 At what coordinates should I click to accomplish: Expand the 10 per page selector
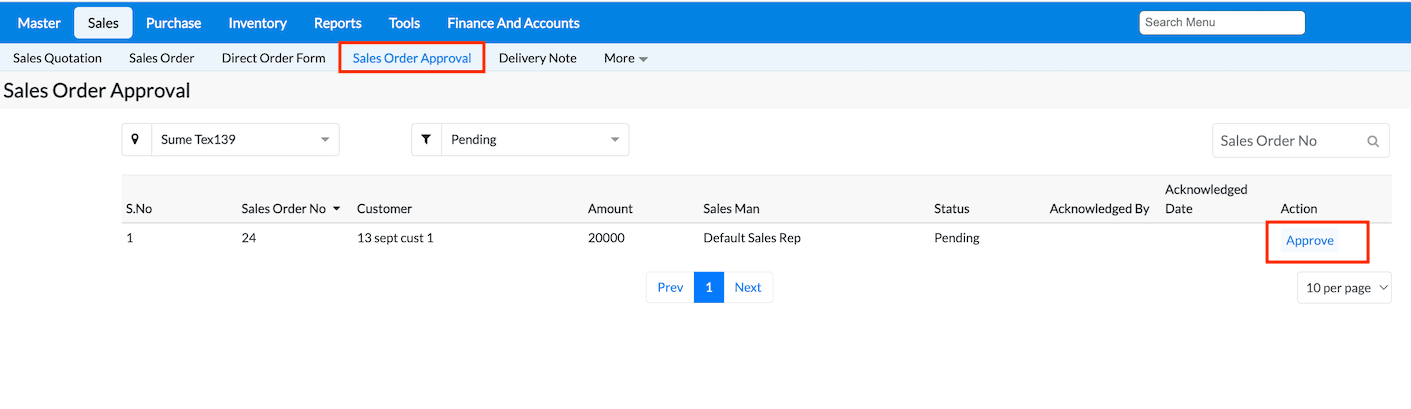coord(1343,288)
